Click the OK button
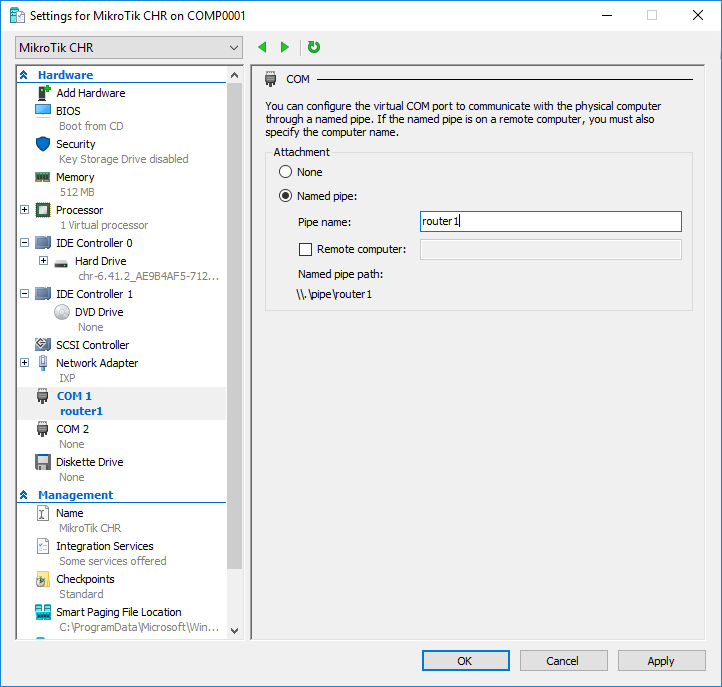Viewport: 722px width, 687px height. (x=464, y=660)
